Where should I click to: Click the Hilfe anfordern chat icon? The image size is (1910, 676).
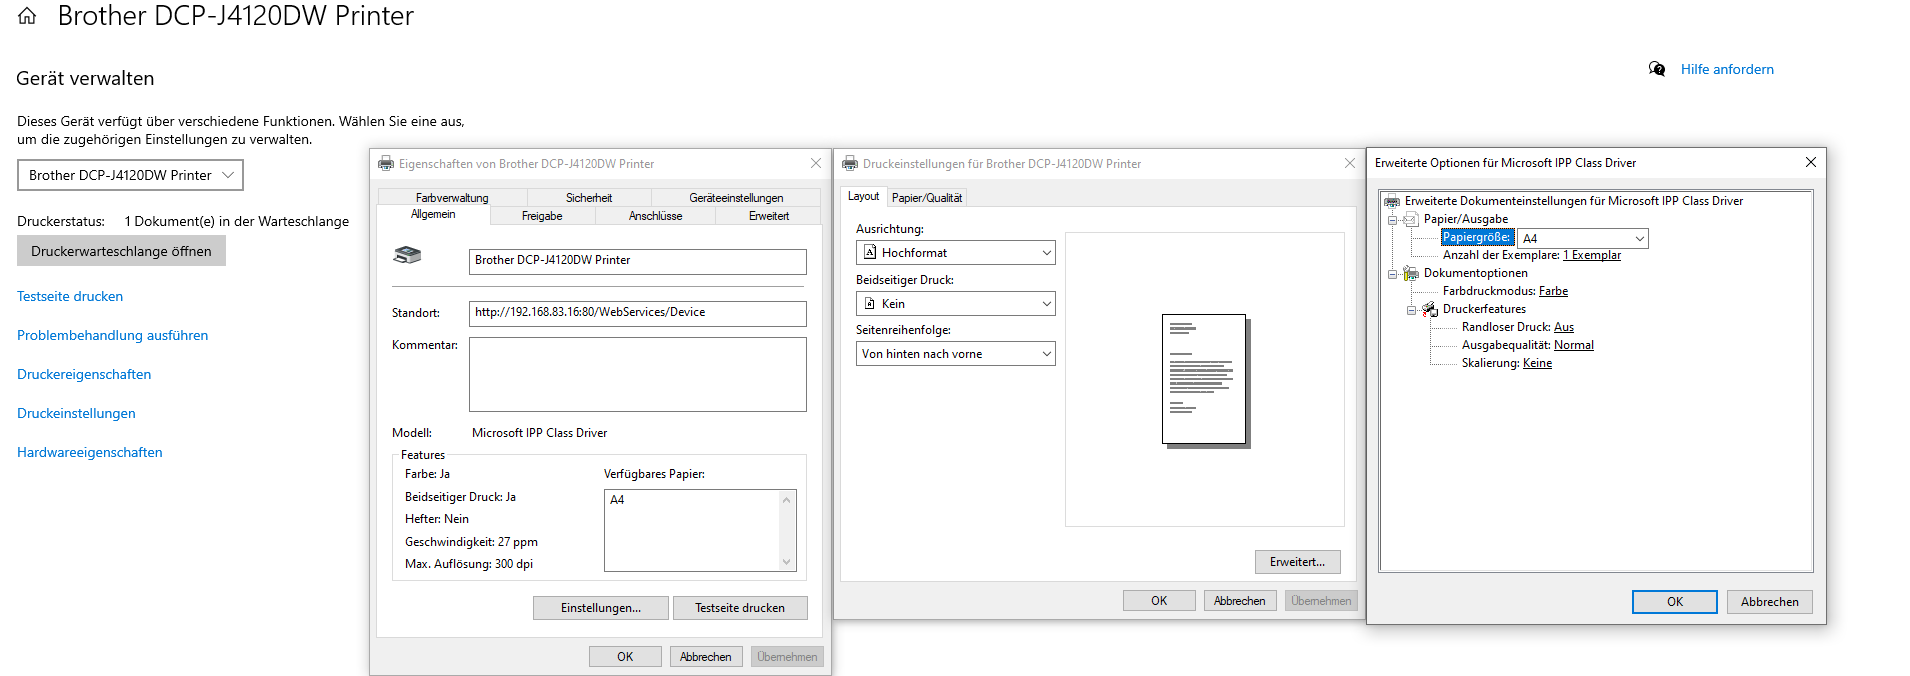tap(1657, 69)
